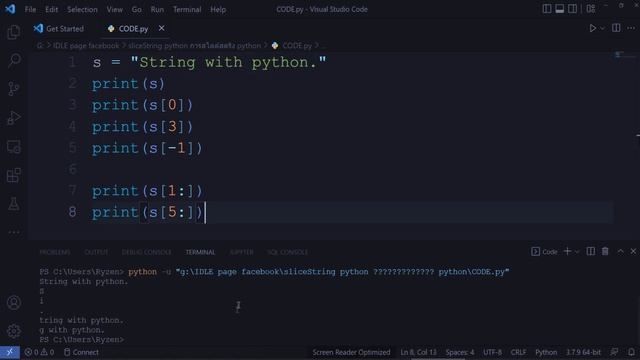Open notifications bell

click(631, 352)
